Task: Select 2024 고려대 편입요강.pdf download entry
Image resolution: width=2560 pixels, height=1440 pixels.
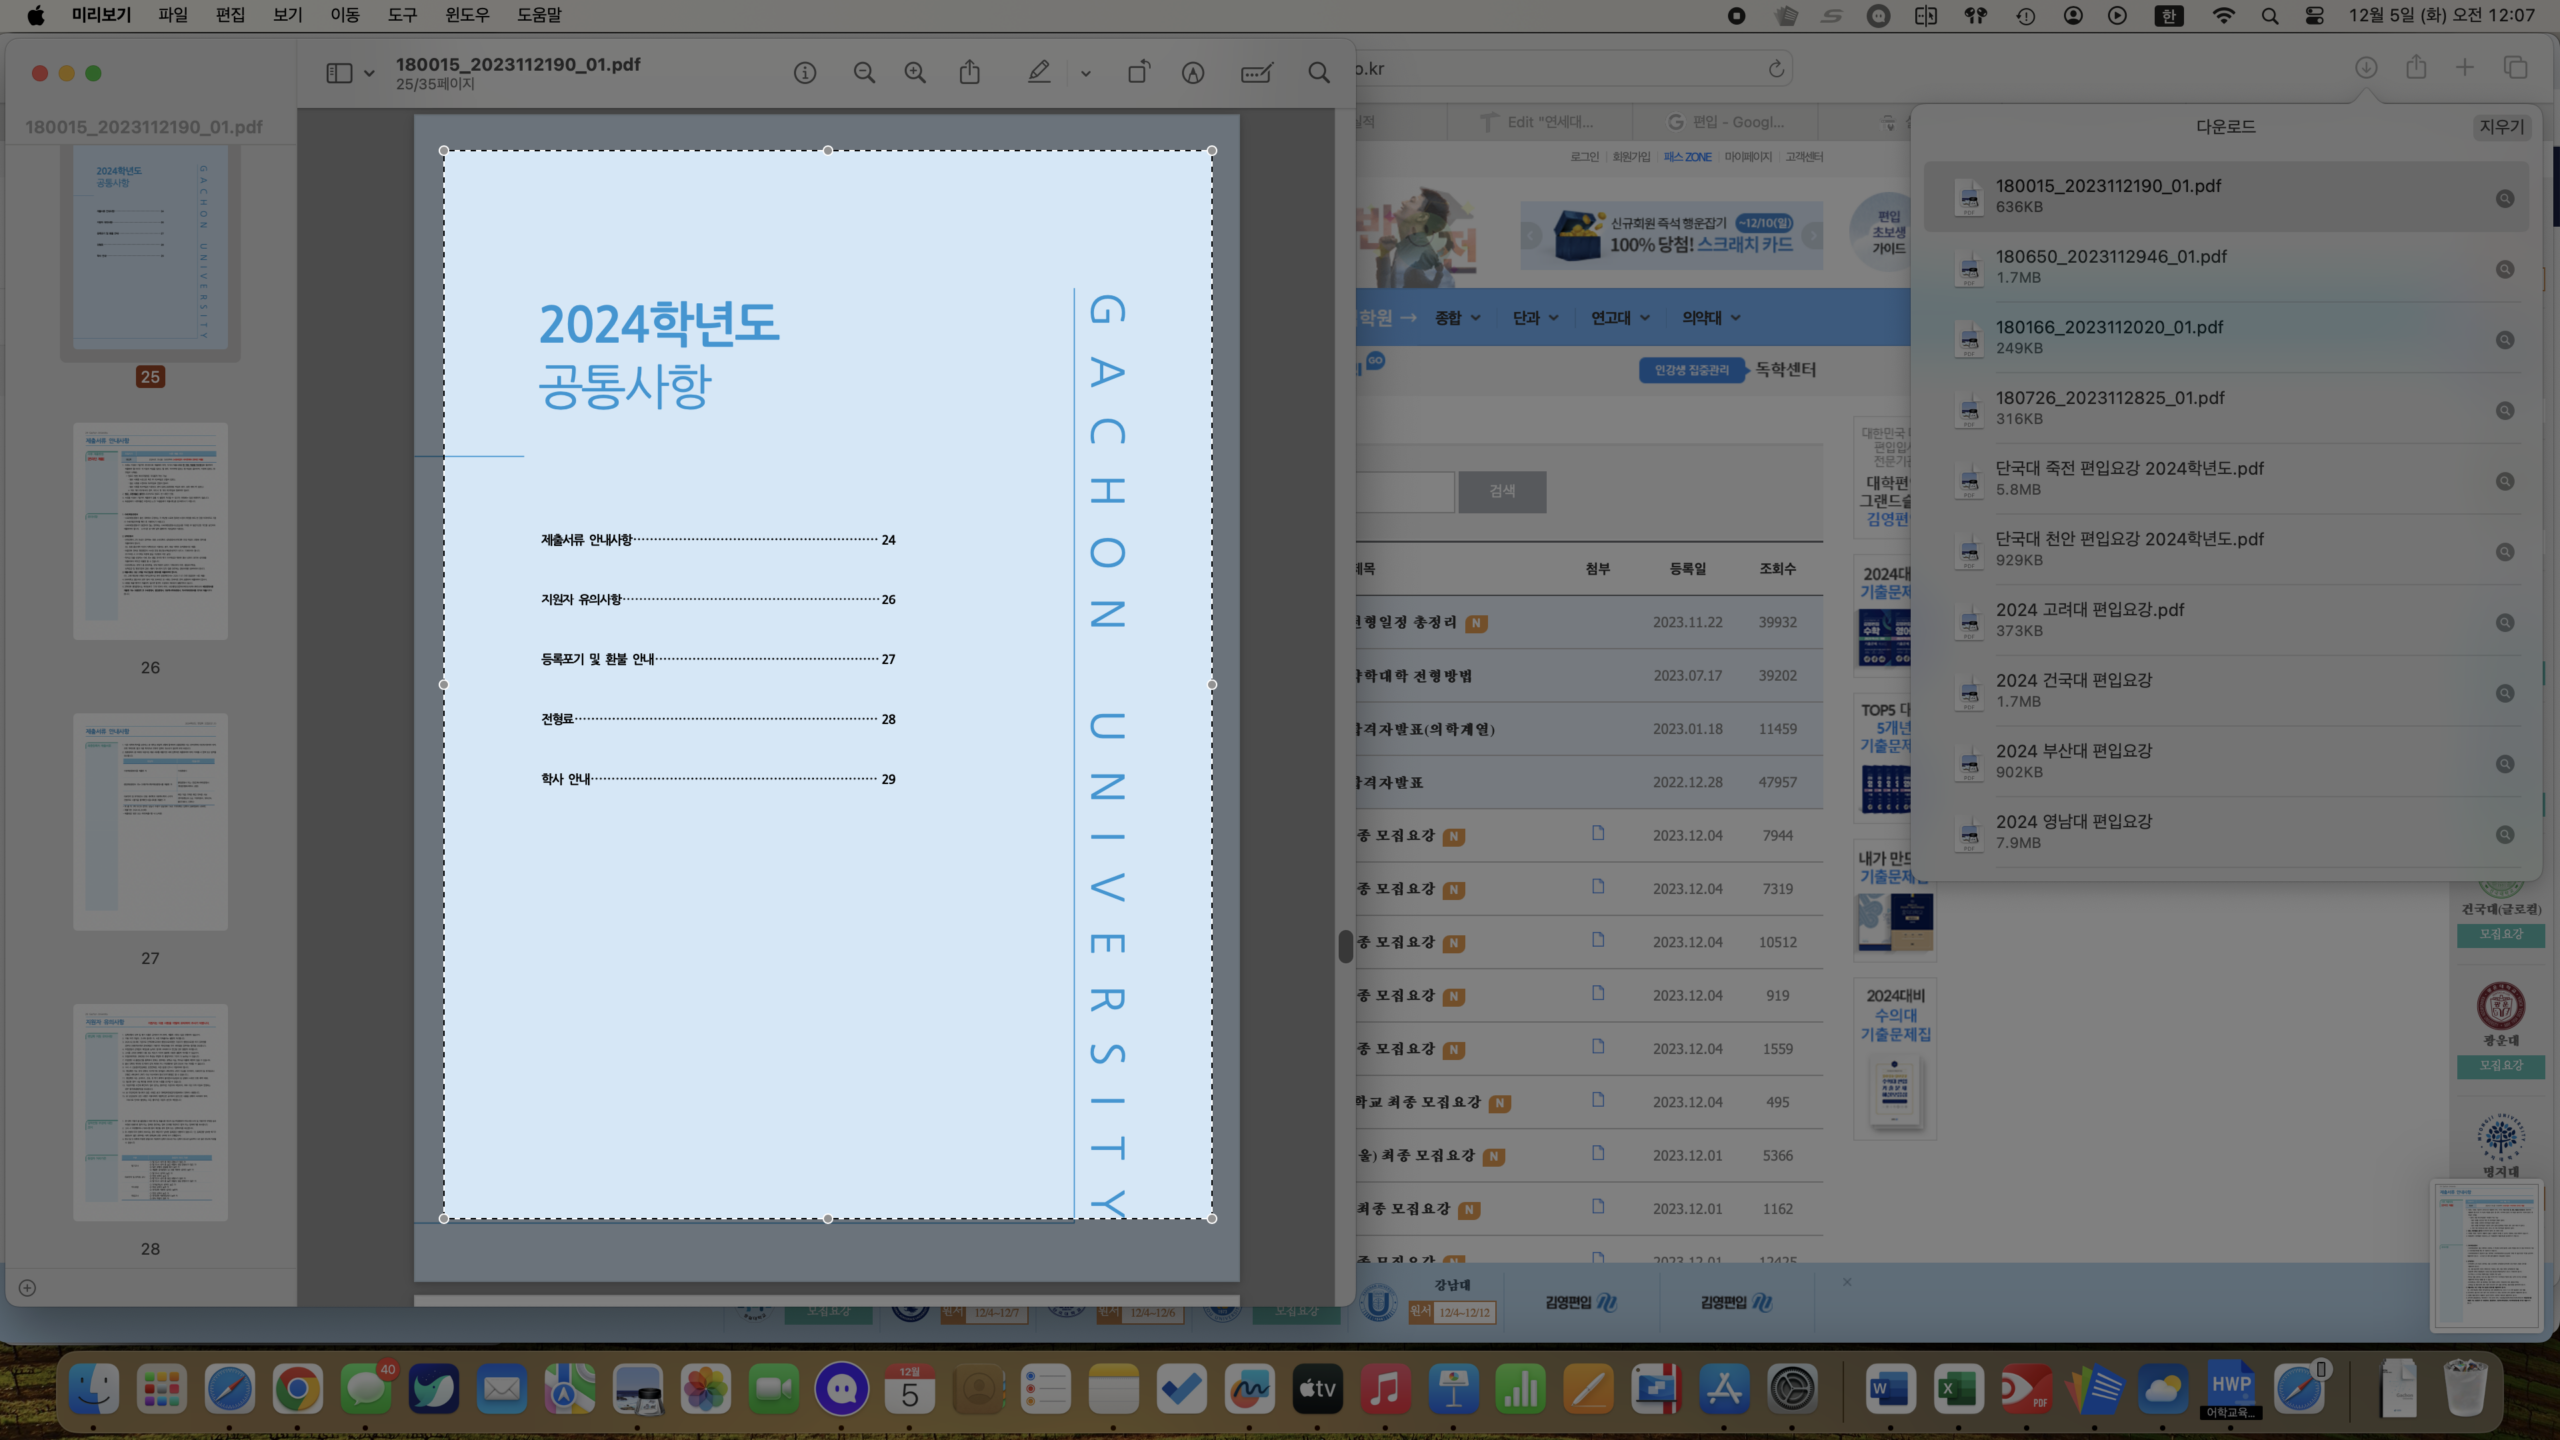Action: coord(2226,620)
